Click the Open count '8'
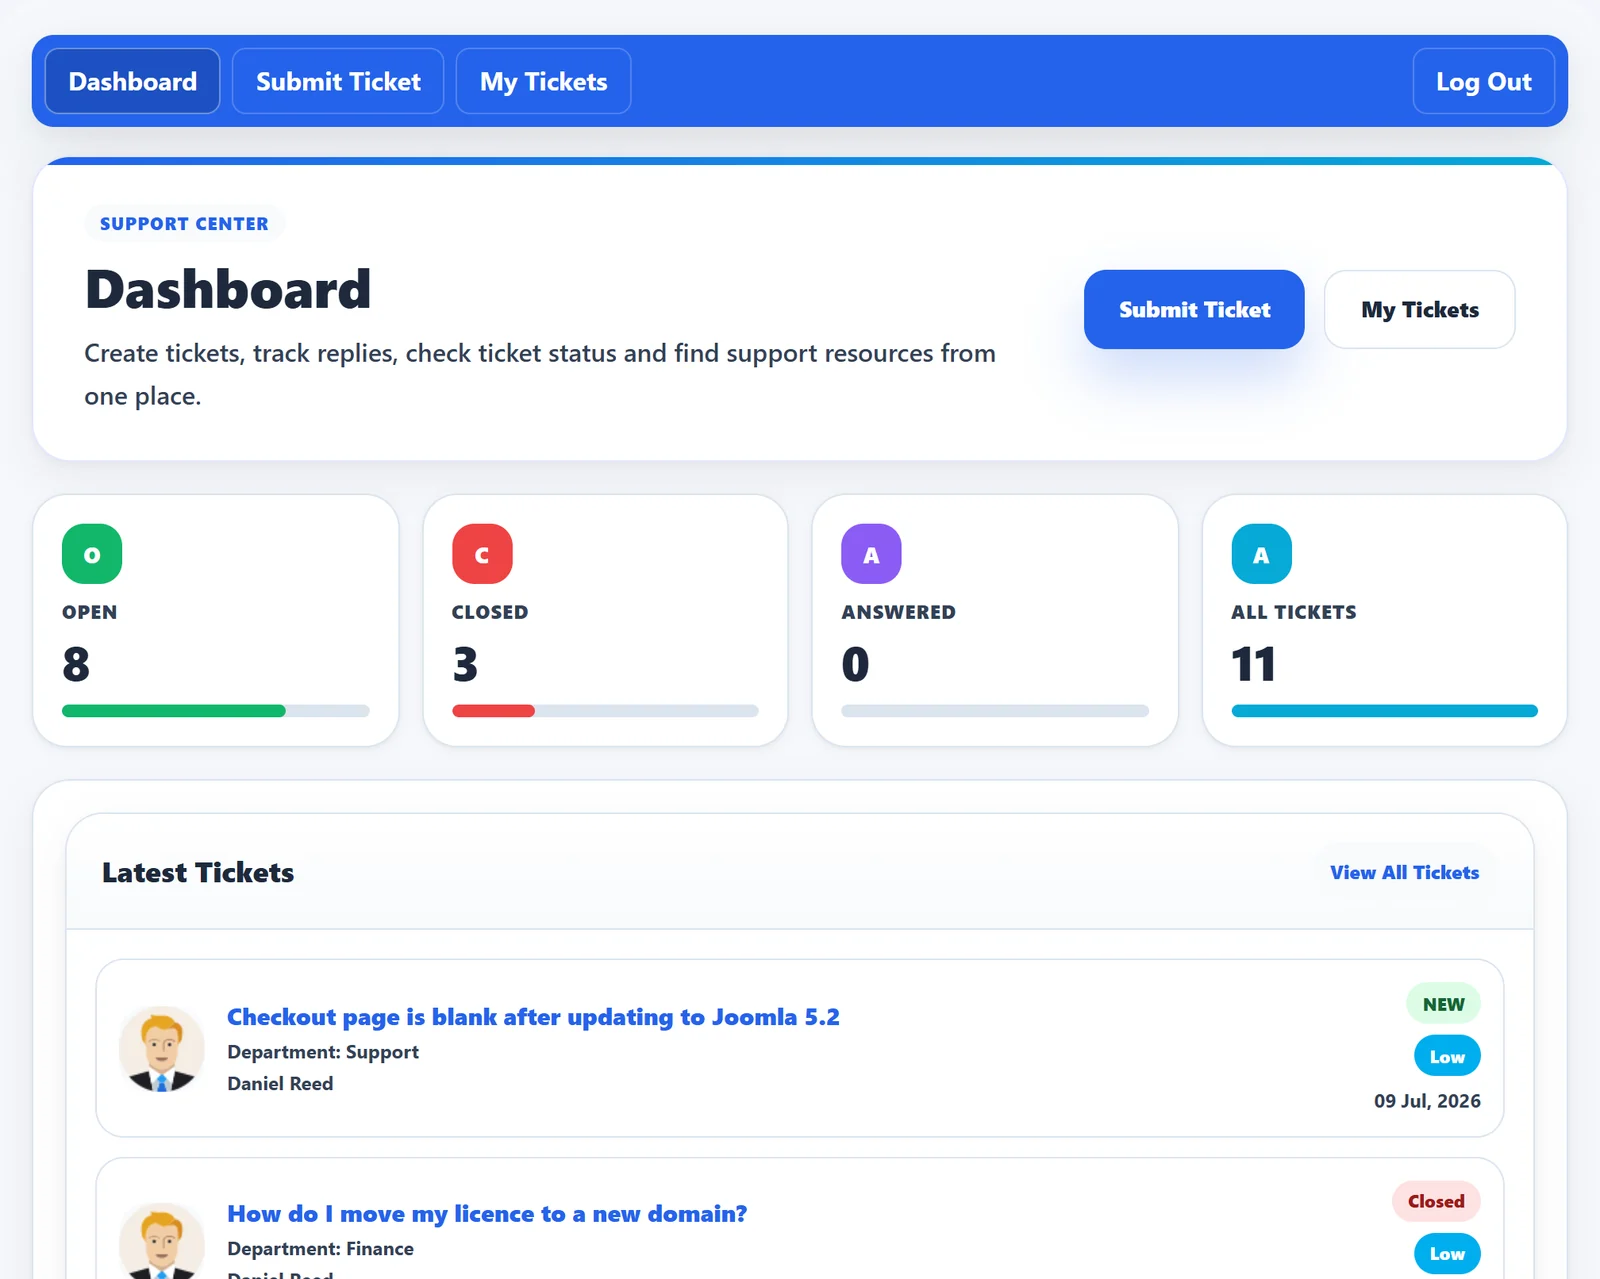 coord(76,664)
